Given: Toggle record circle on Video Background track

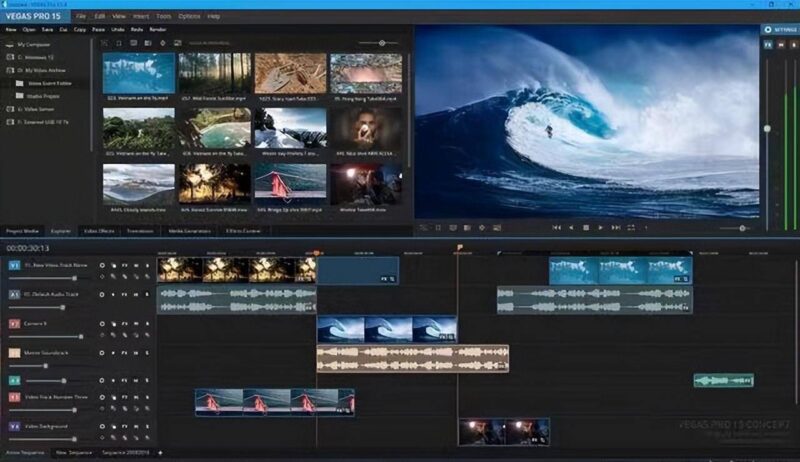Looking at the screenshot, I should [102, 425].
